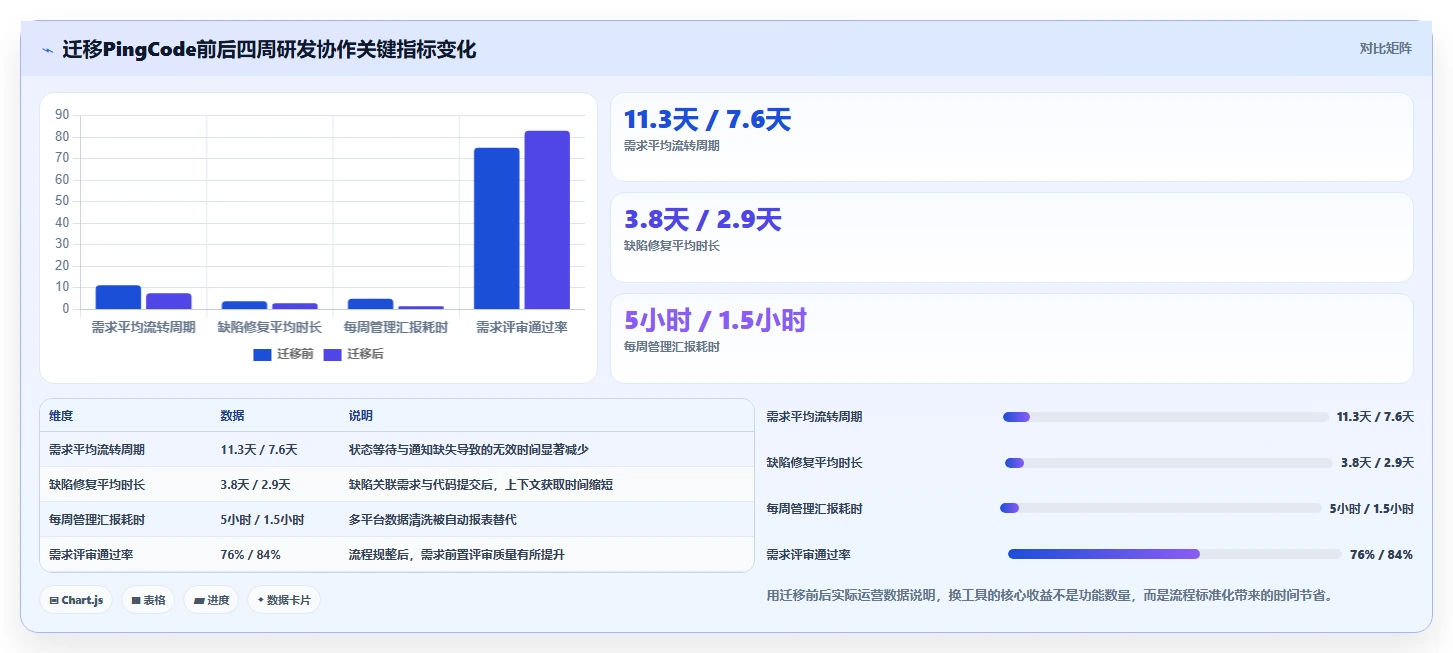Image resolution: width=1453 pixels, height=653 pixels.
Task: Click the chart x-axis label 需求评审通过率
Action: 522,327
